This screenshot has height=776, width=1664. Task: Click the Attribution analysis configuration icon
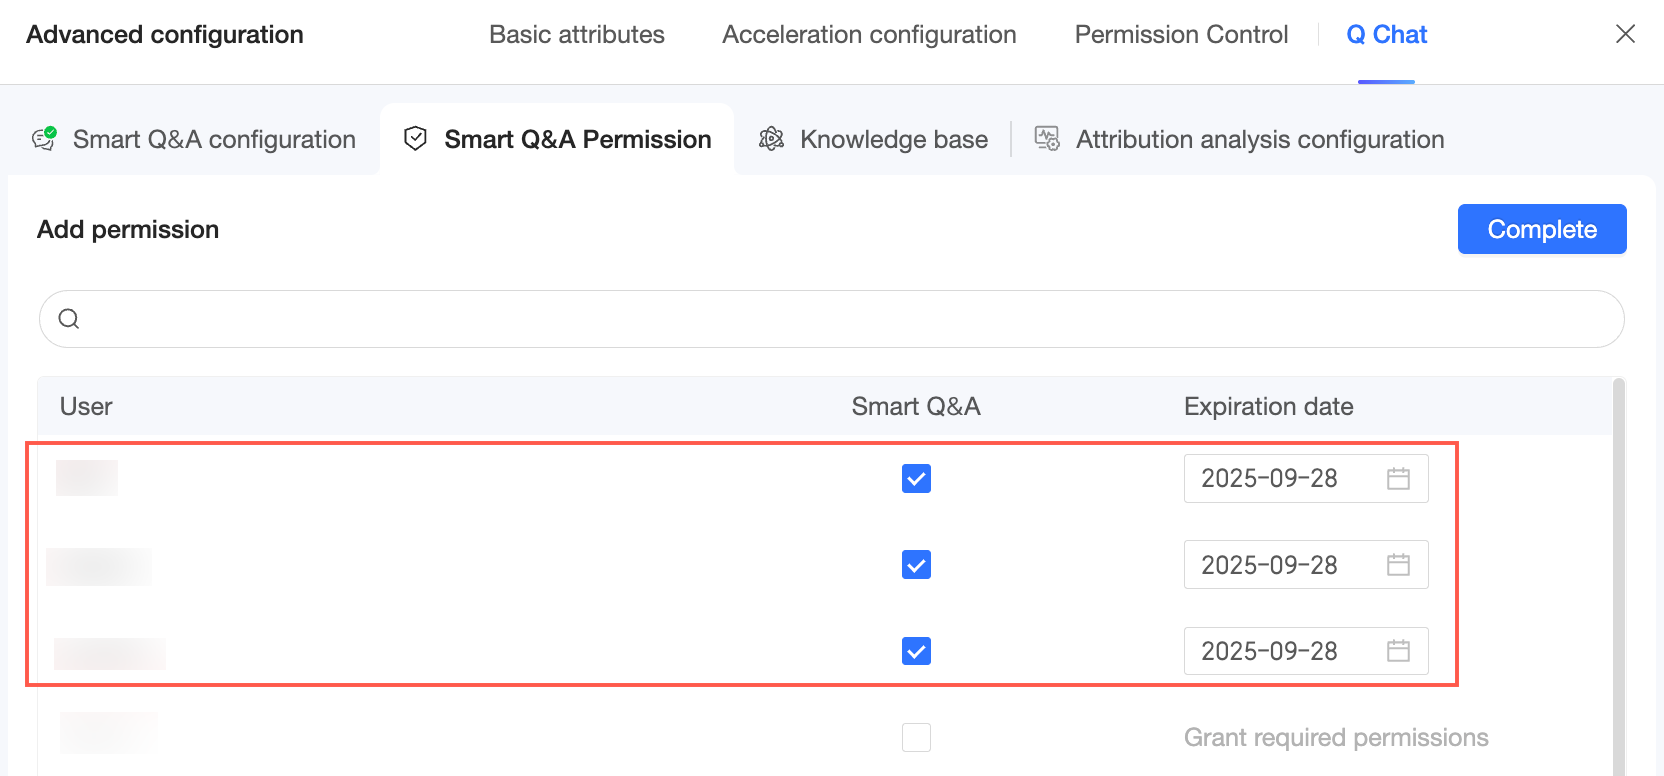pos(1047,139)
